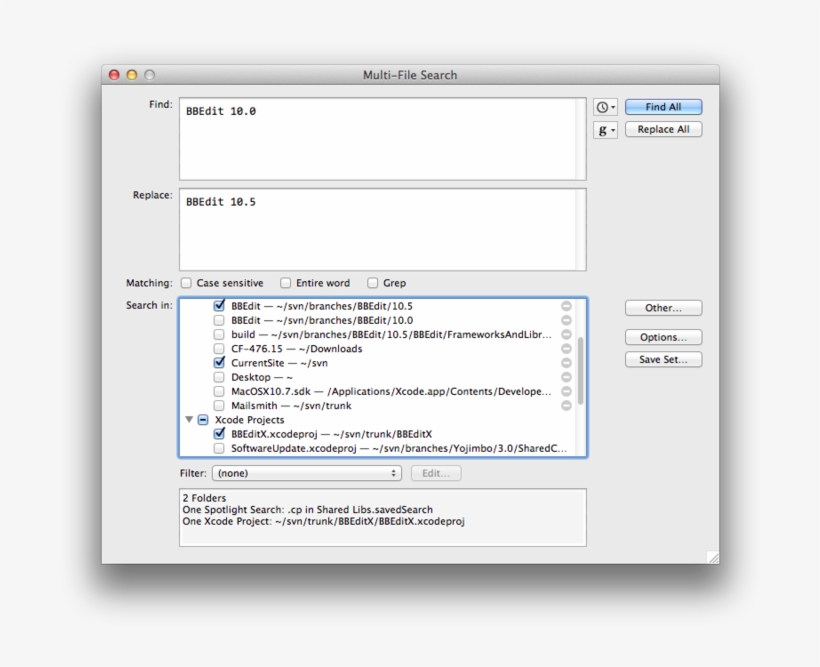
Task: Check the MacOSX10.7.sdk entry
Action: pyautogui.click(x=219, y=391)
